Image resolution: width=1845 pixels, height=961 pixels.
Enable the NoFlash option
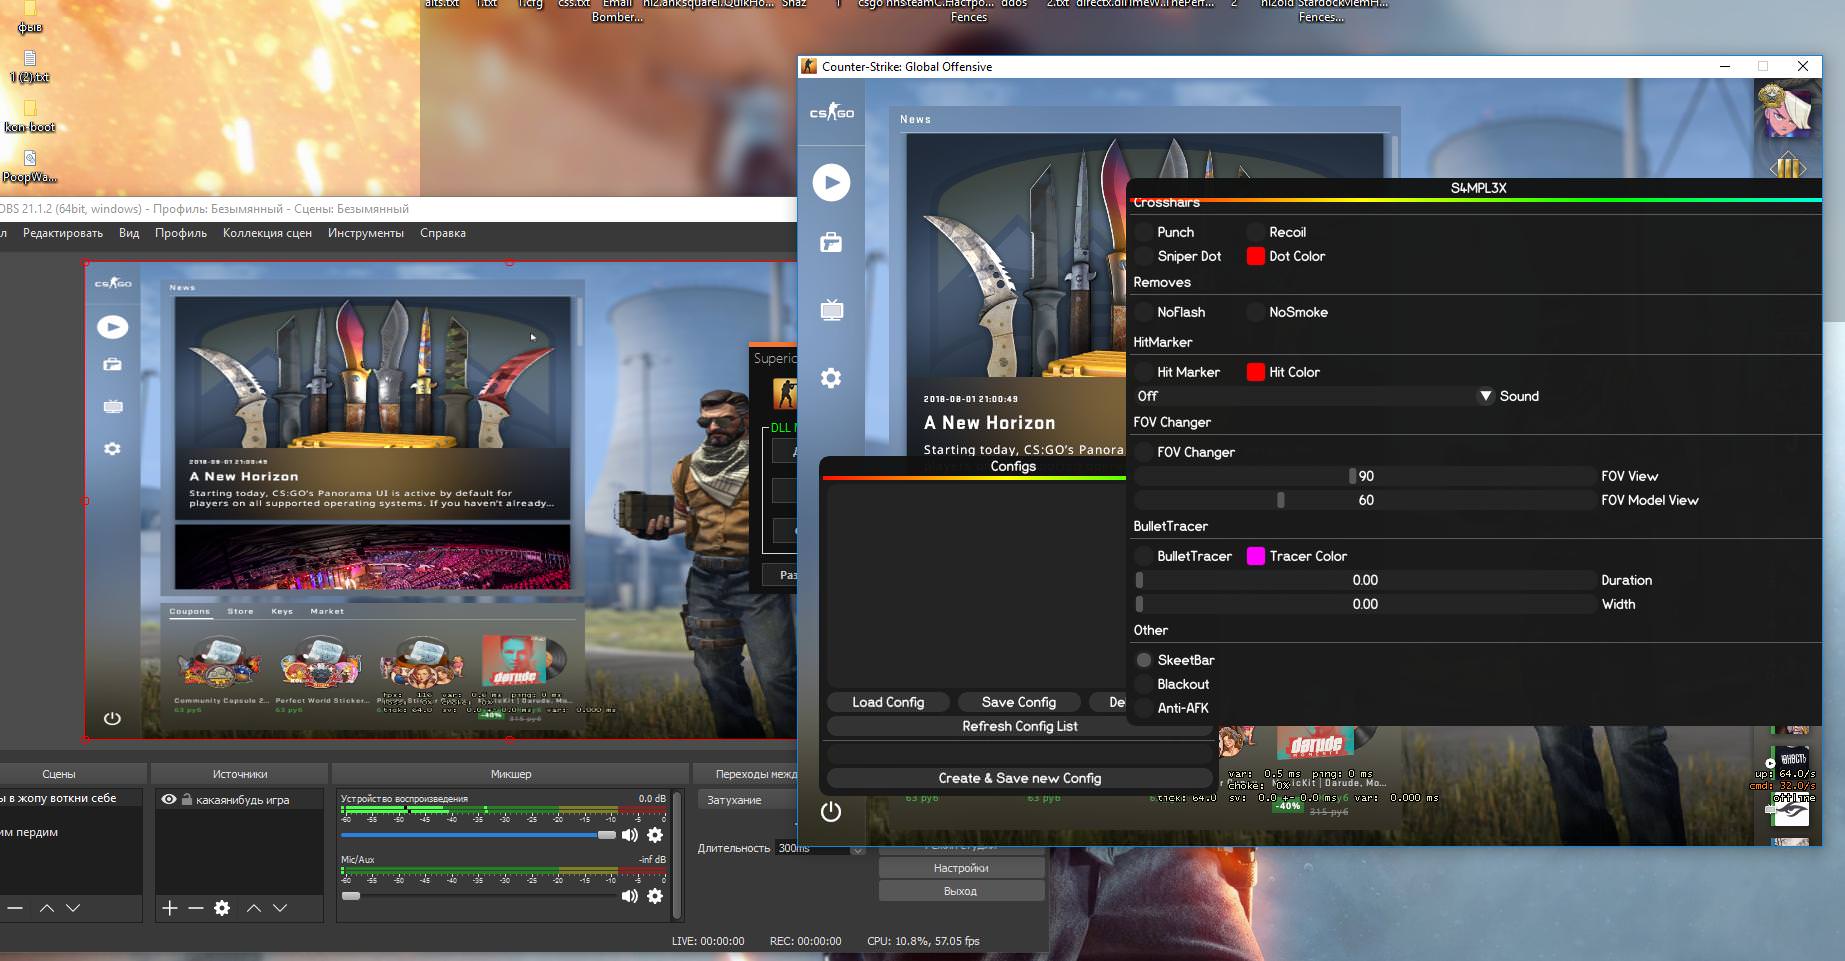pos(1144,312)
